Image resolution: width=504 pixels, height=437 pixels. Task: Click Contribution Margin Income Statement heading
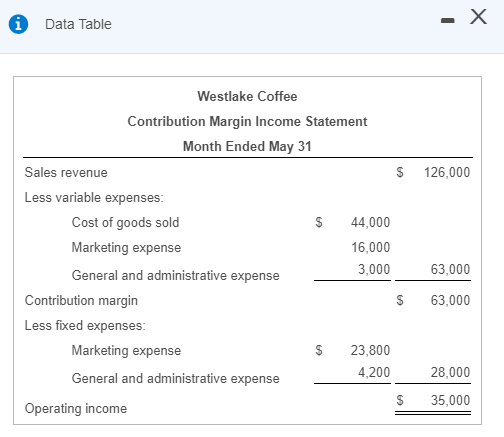coord(247,121)
